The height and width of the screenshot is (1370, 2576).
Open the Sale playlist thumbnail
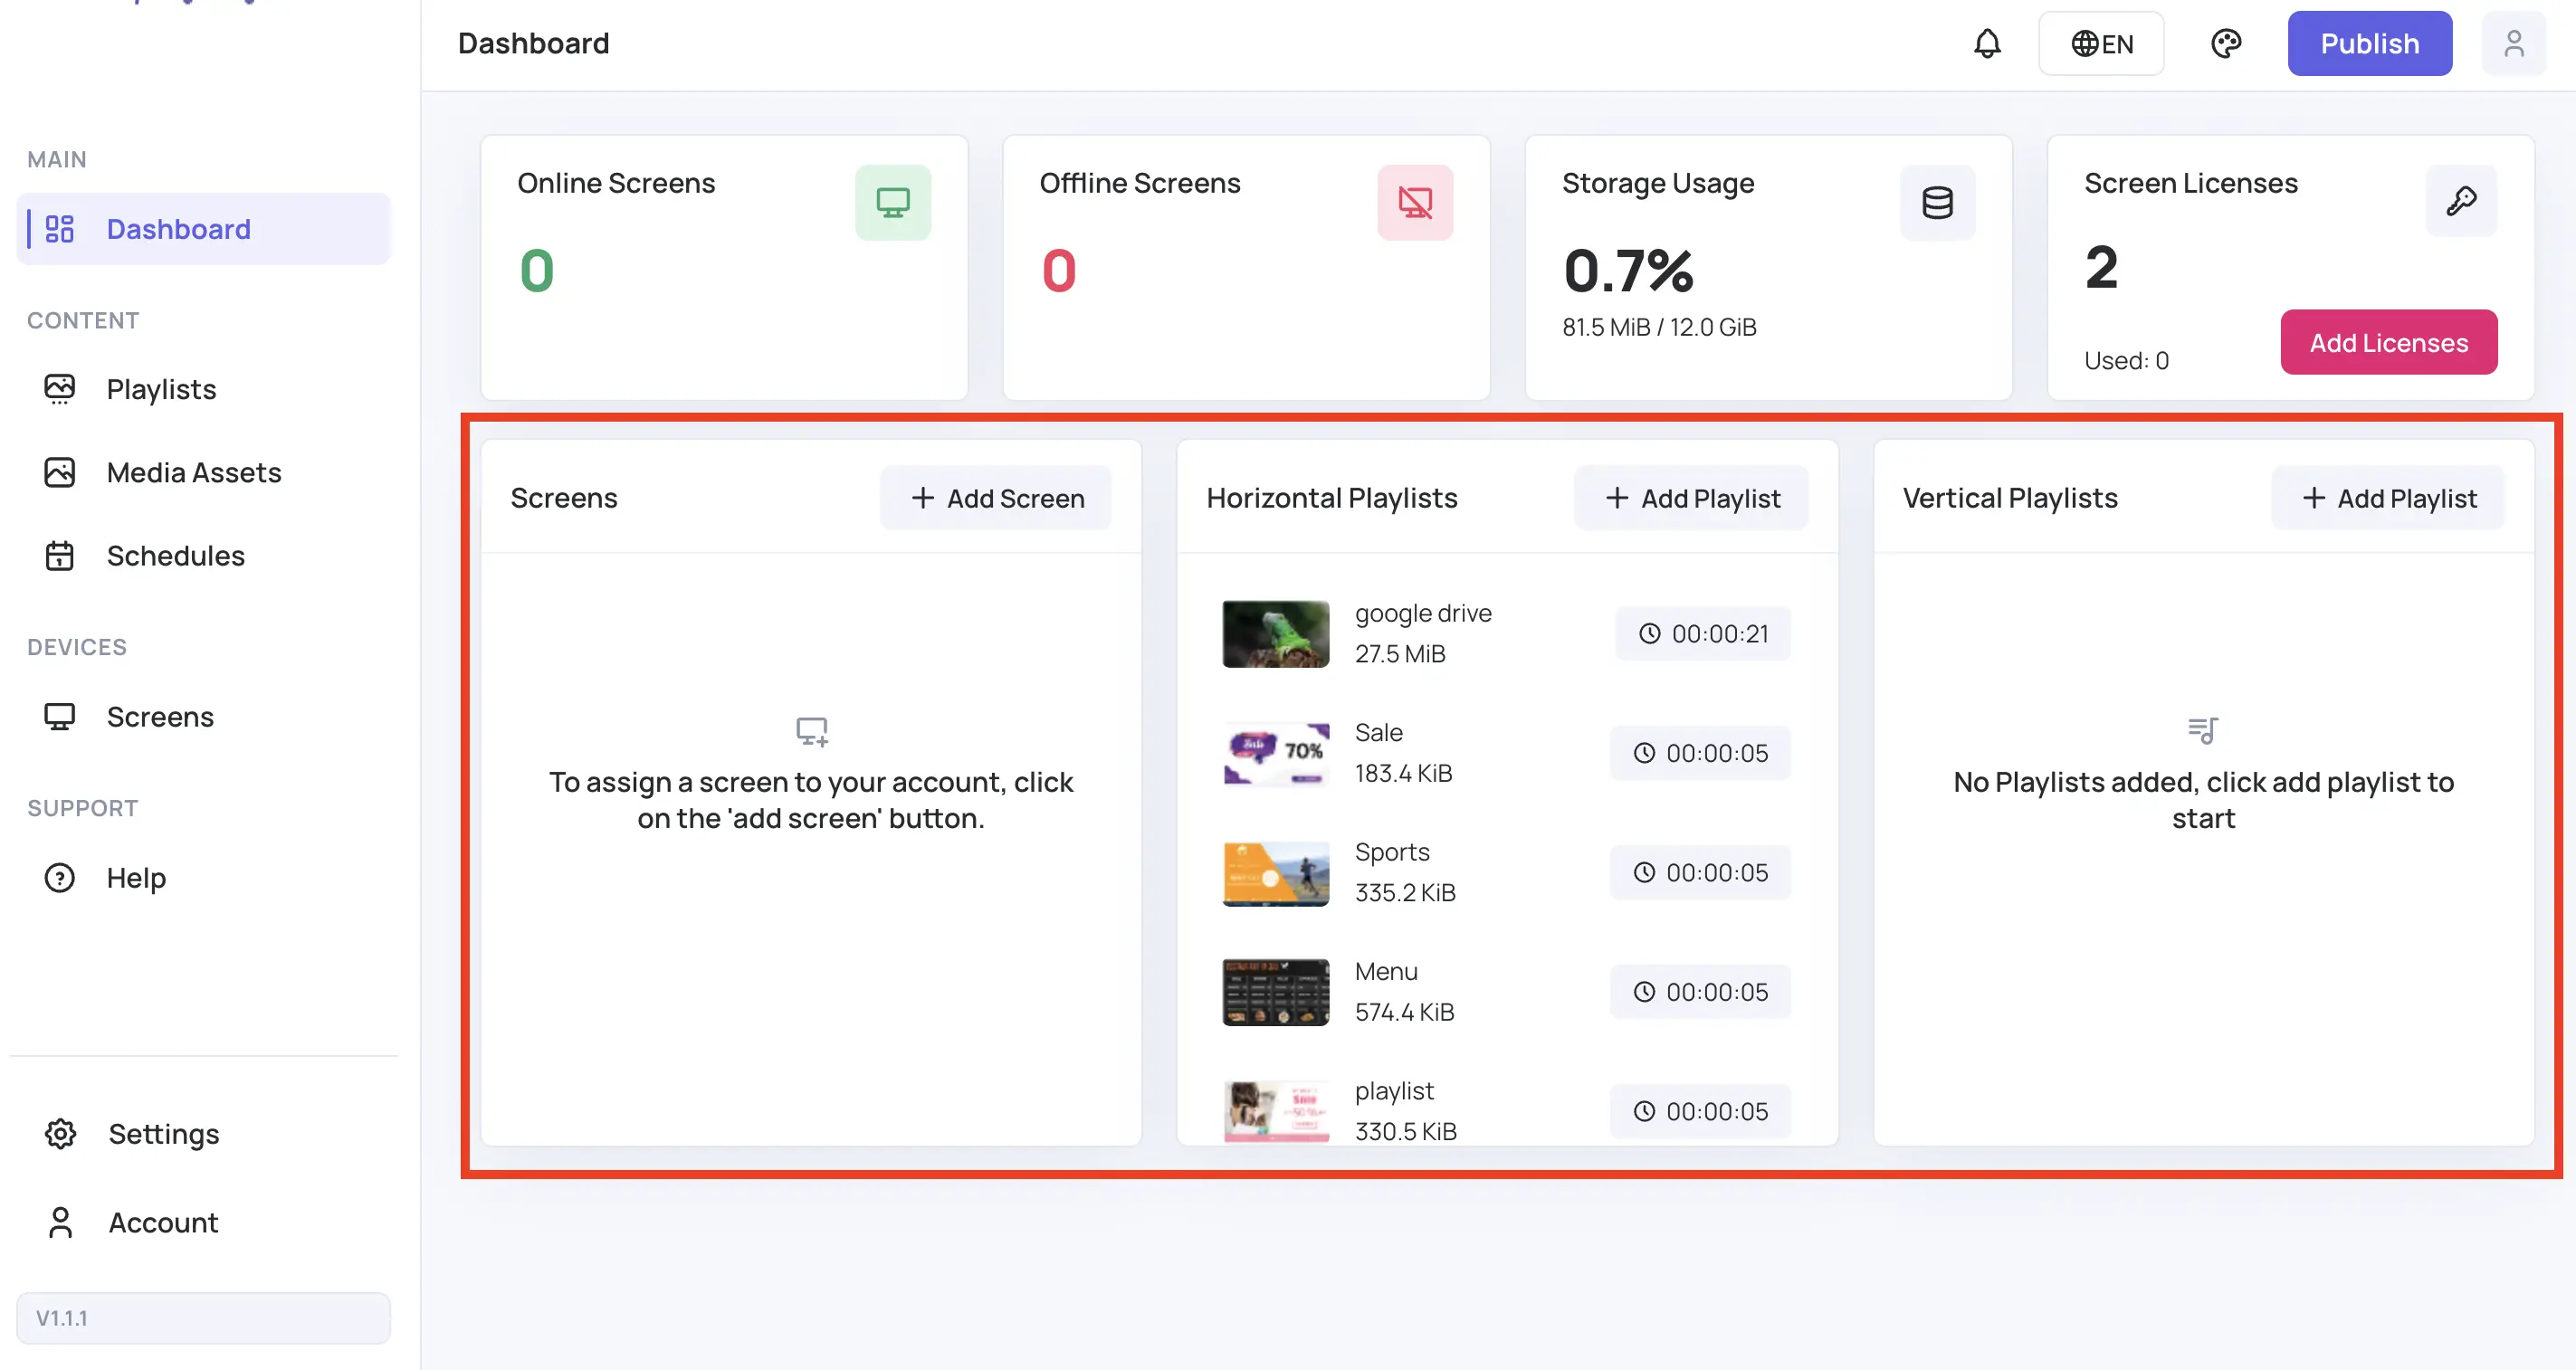[x=1275, y=753]
